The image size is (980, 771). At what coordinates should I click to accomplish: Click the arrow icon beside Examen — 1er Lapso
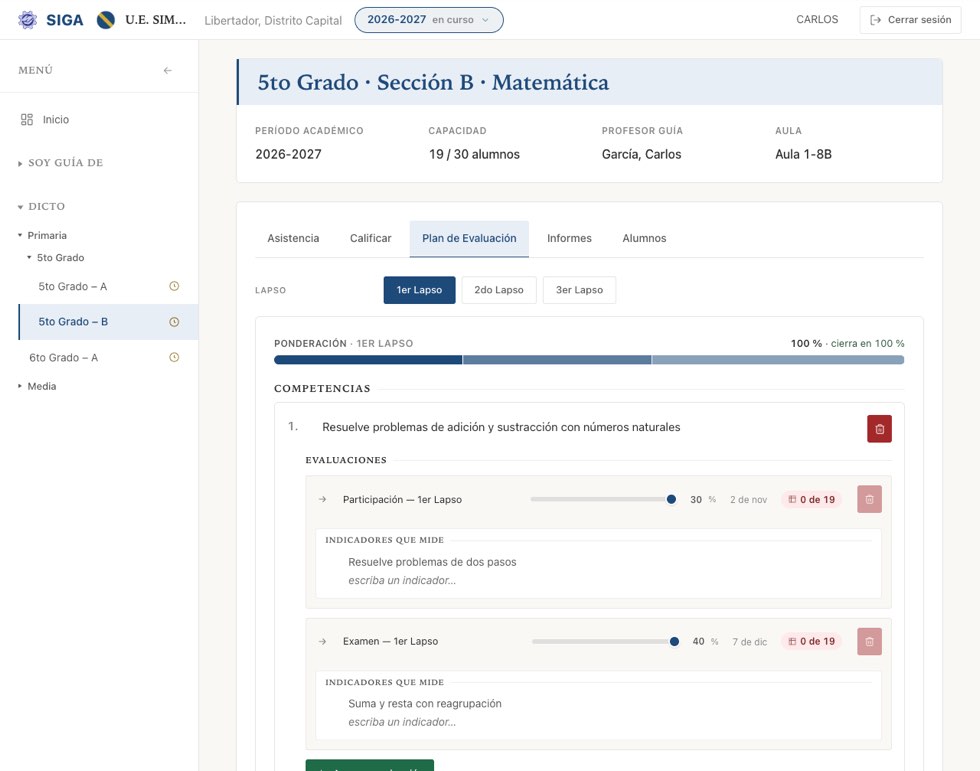322,642
